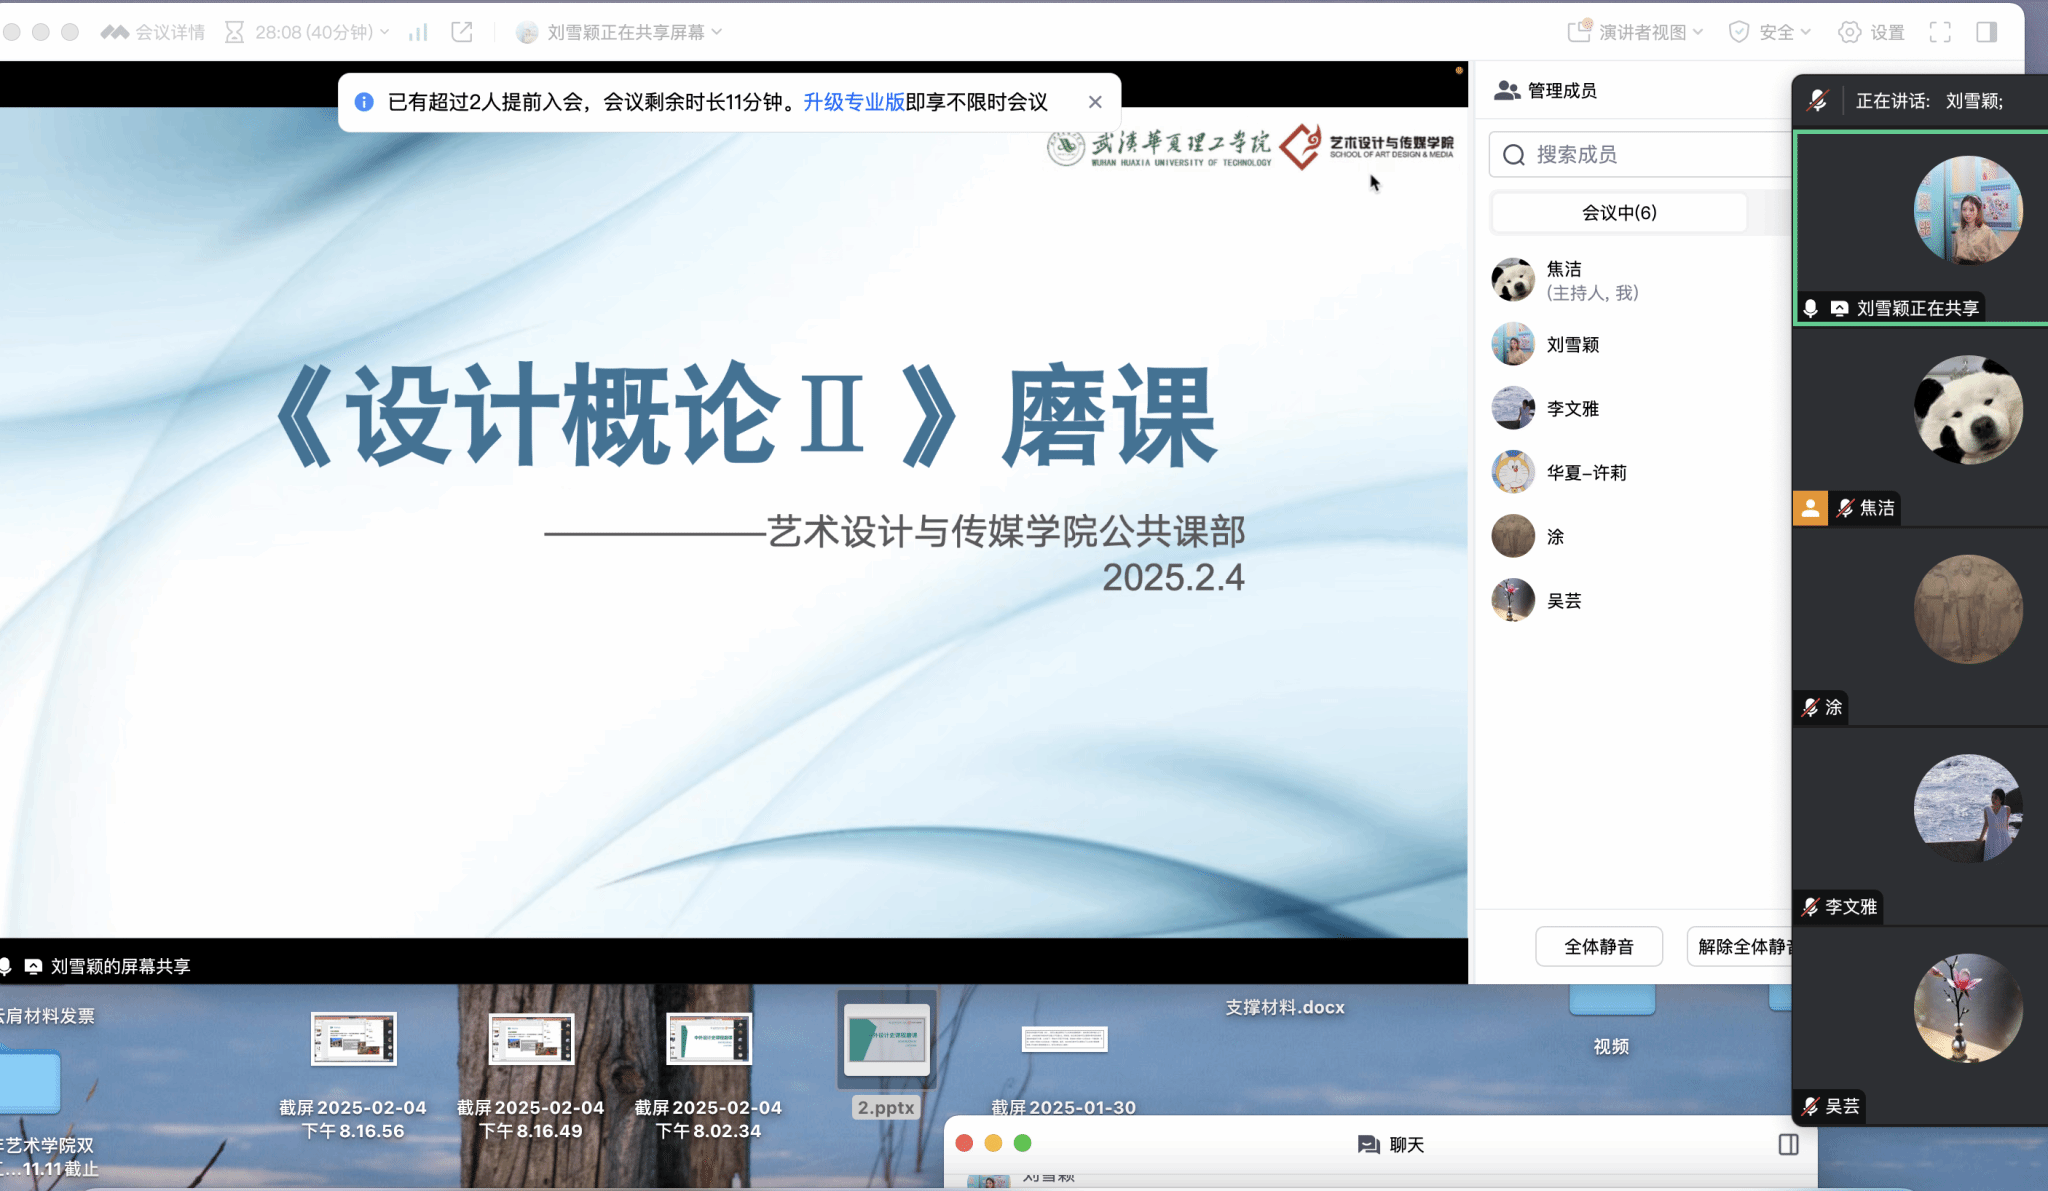
Task: Close the 聊天 window with red button
Action: point(964,1143)
